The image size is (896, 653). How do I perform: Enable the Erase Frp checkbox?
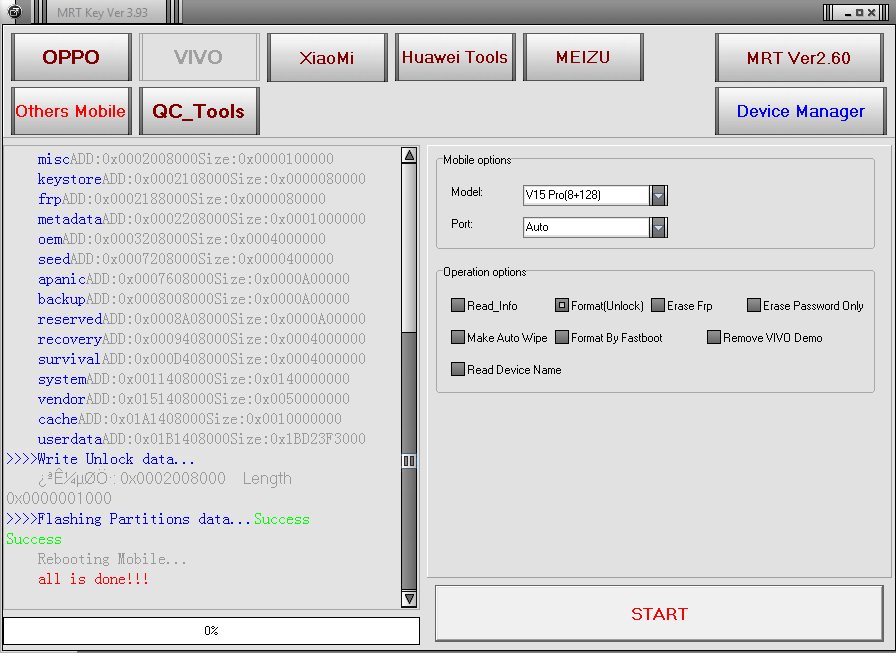click(x=658, y=305)
